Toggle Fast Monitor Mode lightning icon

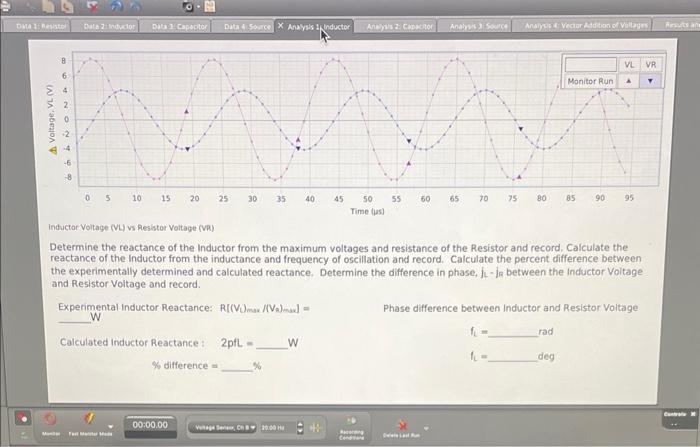(89, 419)
